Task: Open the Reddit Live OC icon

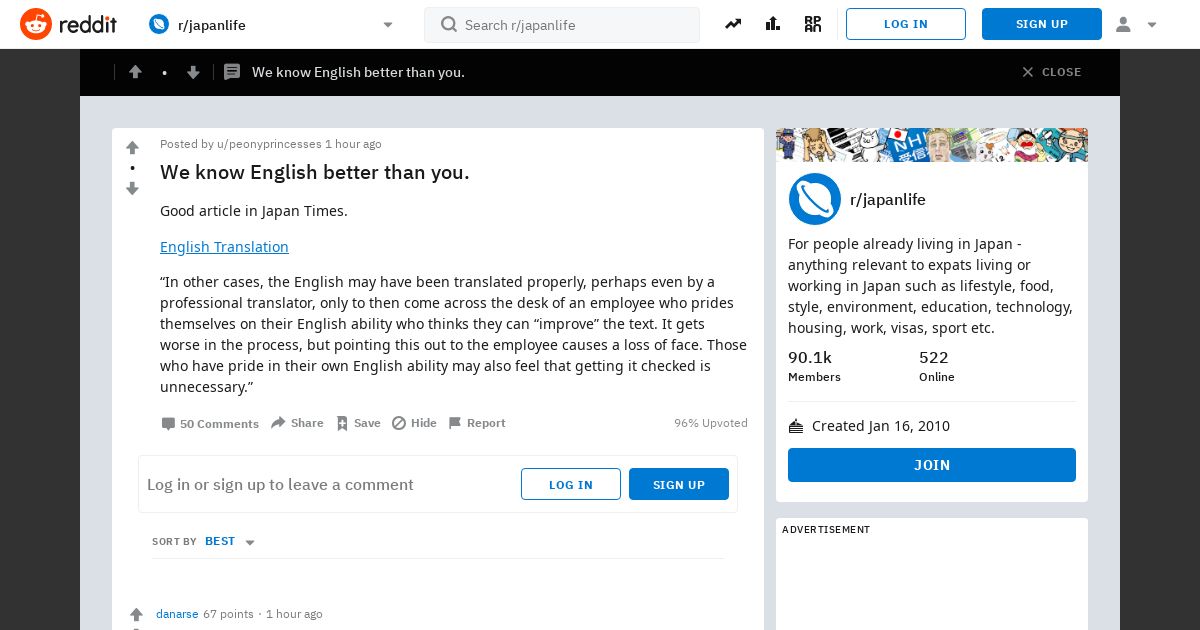Action: coord(813,24)
